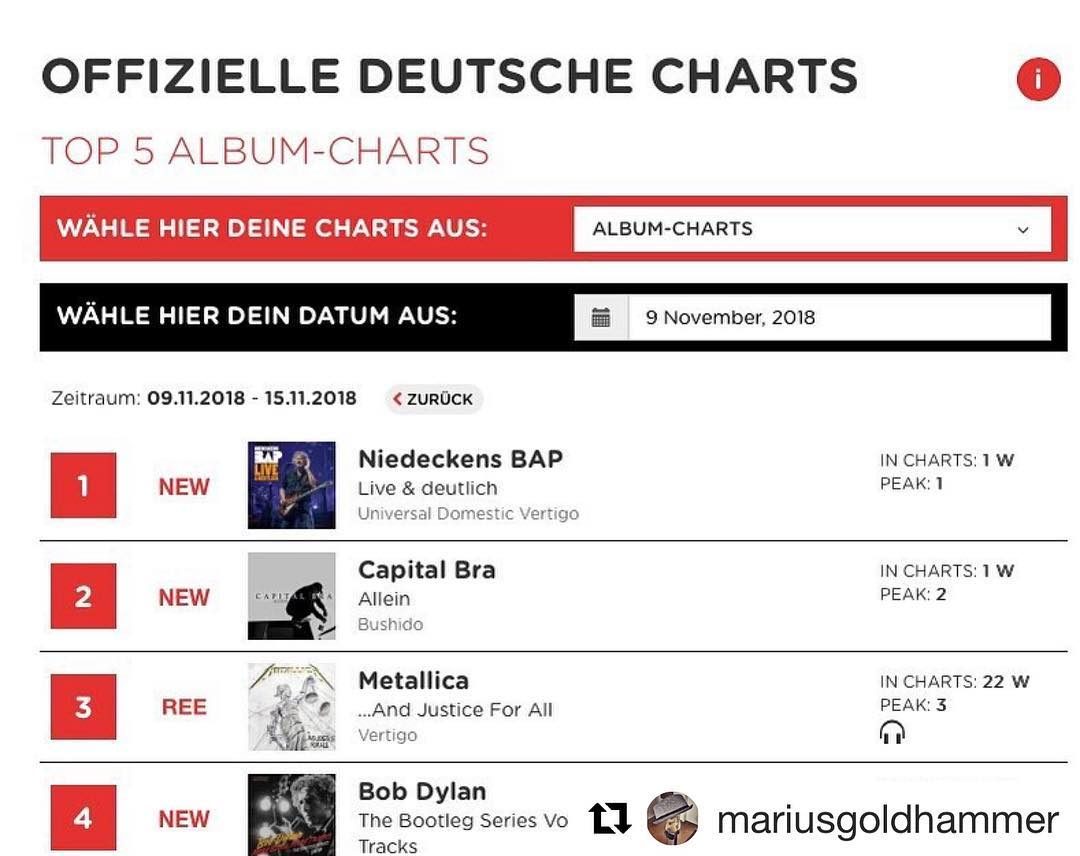Open Metallica And Justice For All cover
Image resolution: width=1080 pixels, height=856 pixels.
[x=291, y=707]
